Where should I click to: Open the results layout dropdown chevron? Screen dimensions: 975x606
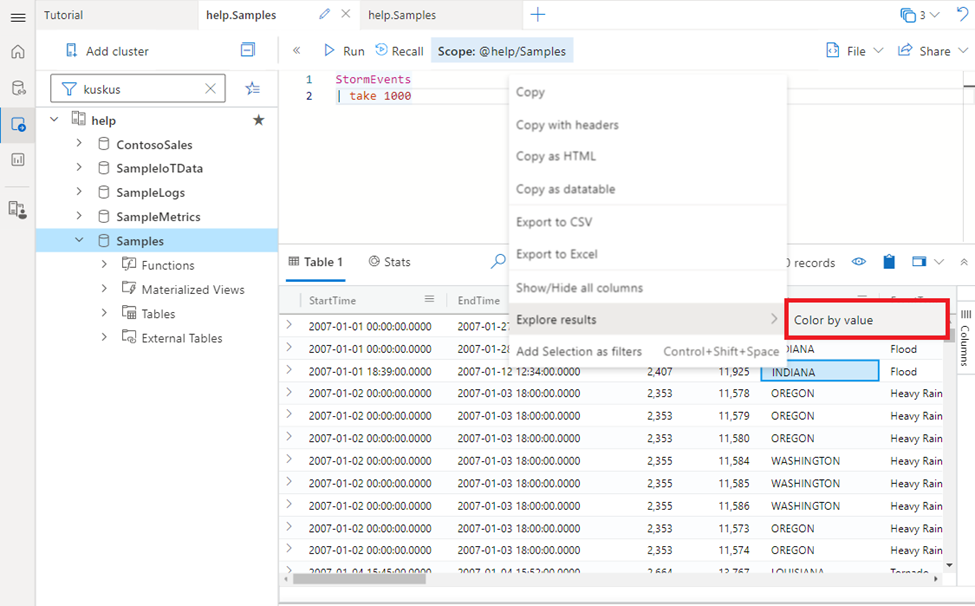pyautogui.click(x=939, y=262)
